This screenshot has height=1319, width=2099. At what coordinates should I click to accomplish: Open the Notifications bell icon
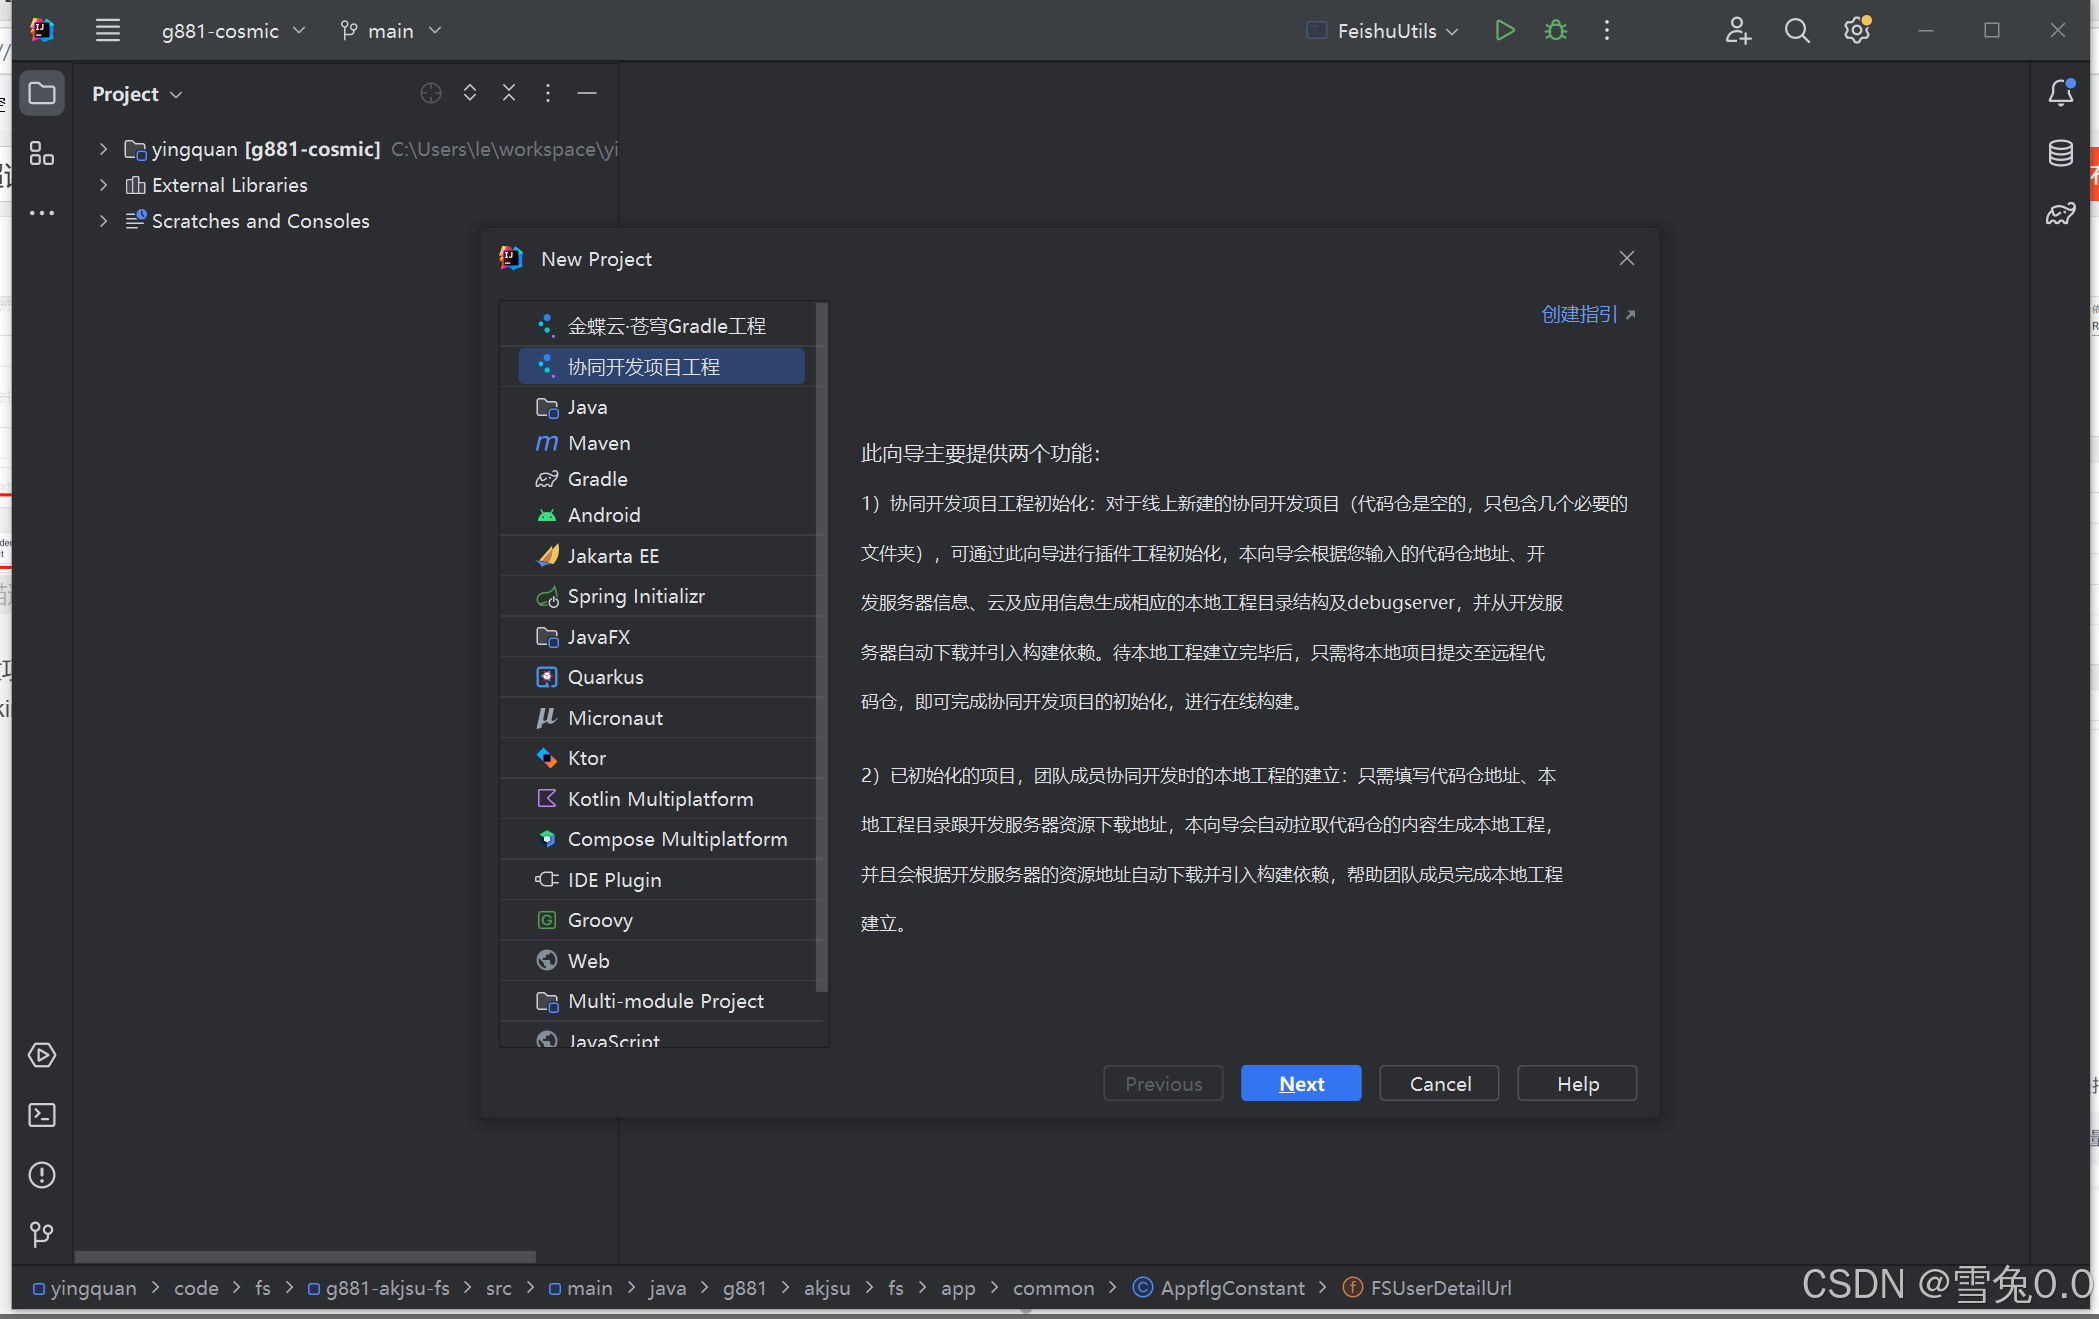point(2060,93)
